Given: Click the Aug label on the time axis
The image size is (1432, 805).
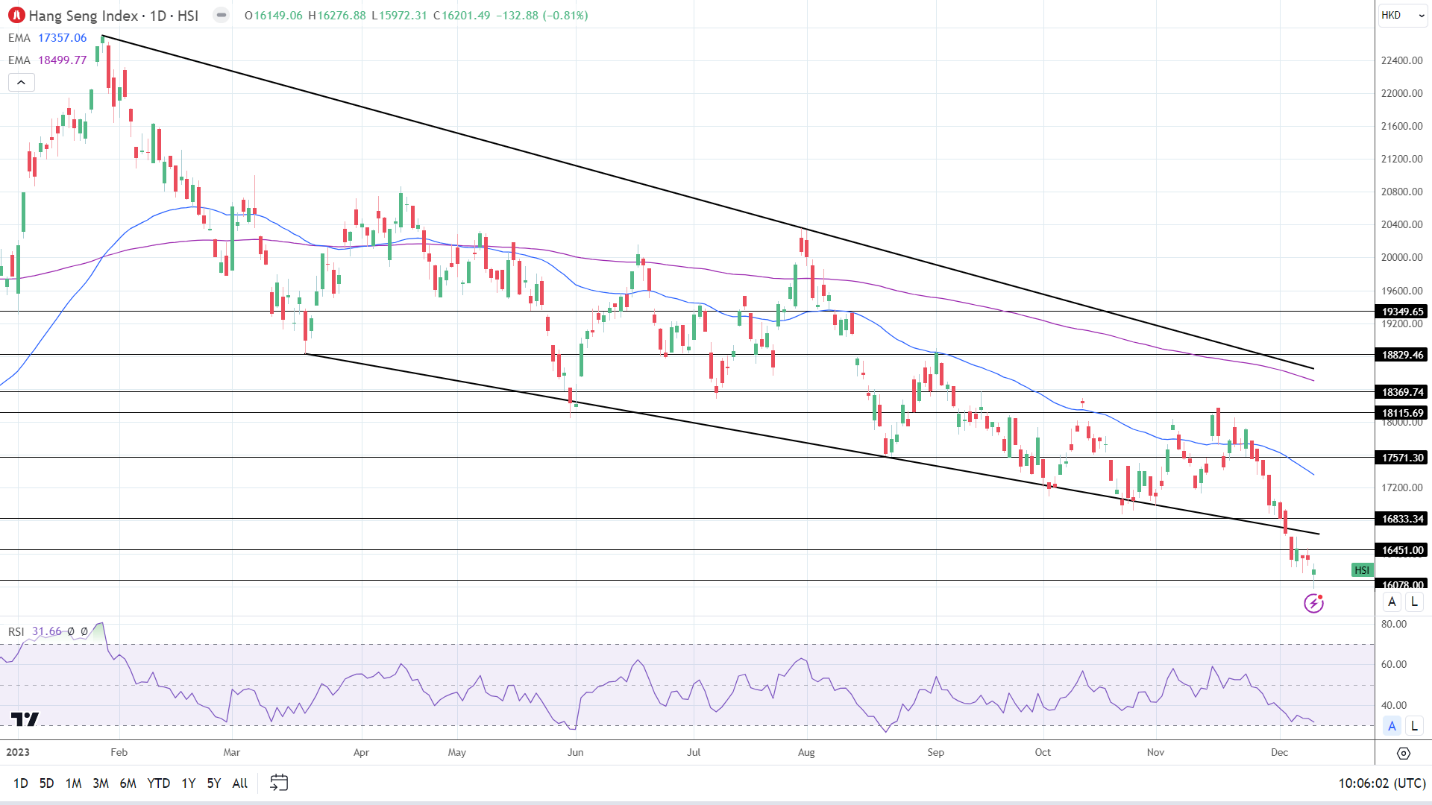Looking at the screenshot, I should click(x=806, y=751).
